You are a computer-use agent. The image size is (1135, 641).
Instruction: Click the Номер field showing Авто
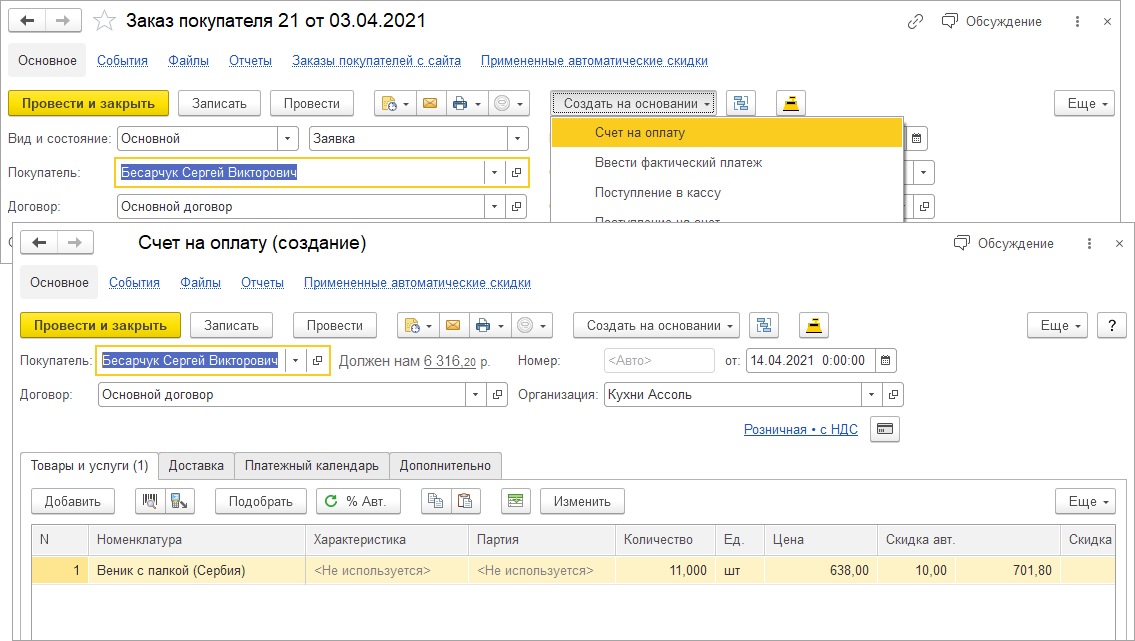tap(659, 360)
